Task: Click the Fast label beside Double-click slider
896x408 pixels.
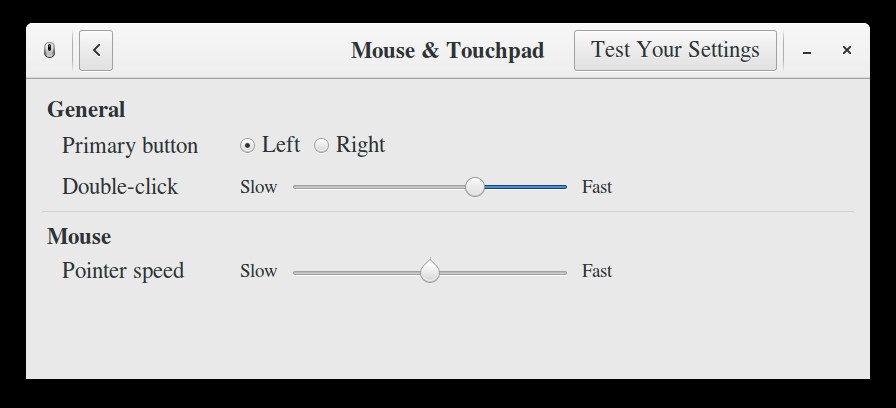Action: coord(597,187)
